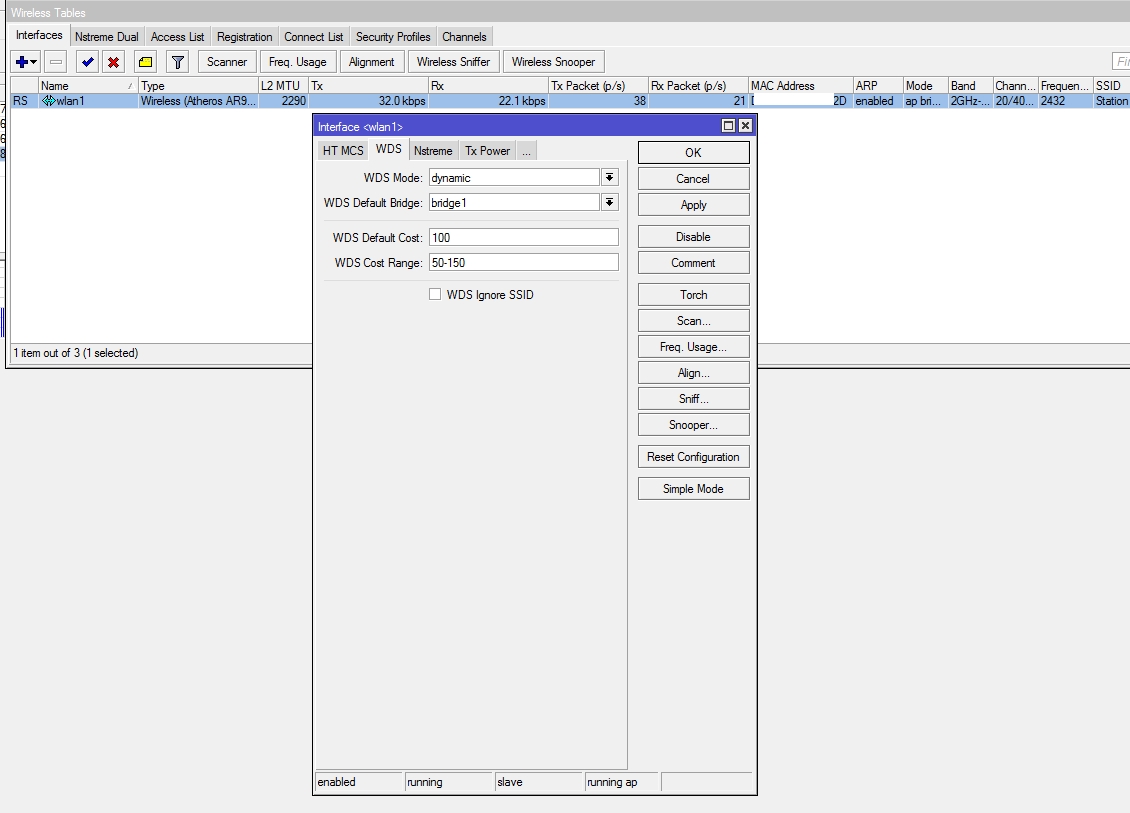Click the WDS Default Cost field
The image size is (1130, 813).
click(x=523, y=238)
